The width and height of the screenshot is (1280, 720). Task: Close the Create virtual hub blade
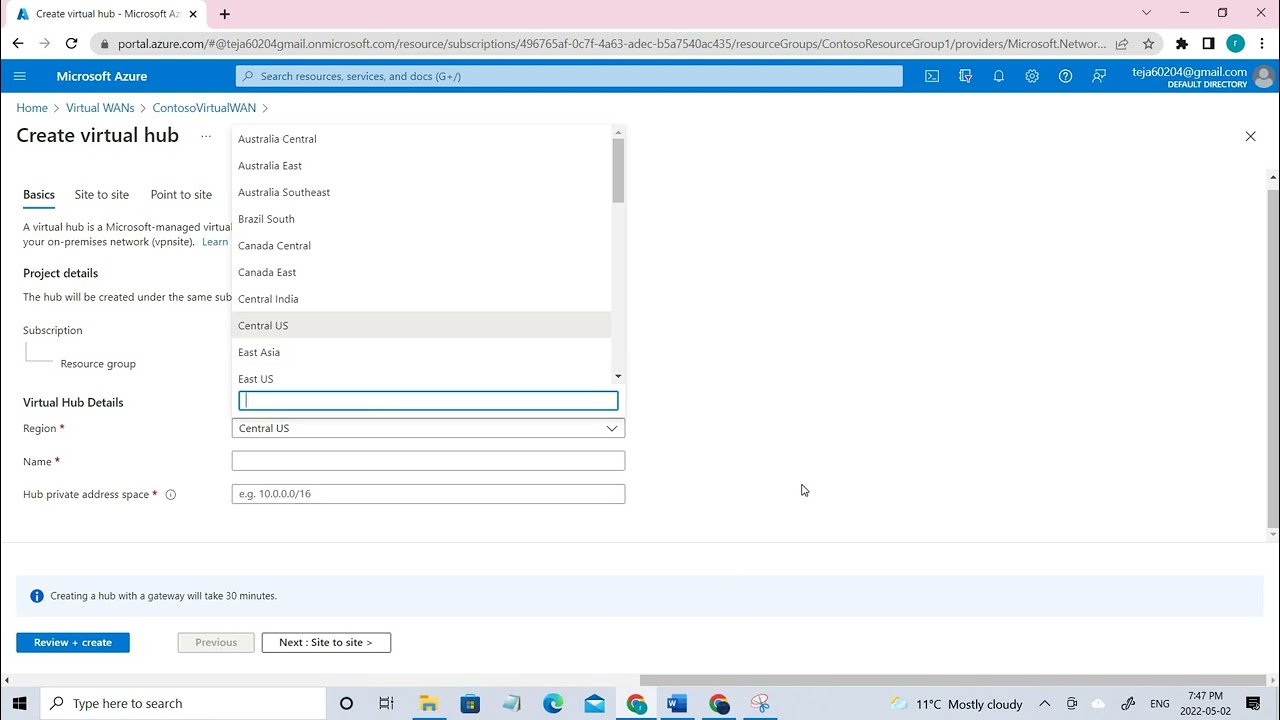[x=1250, y=136]
